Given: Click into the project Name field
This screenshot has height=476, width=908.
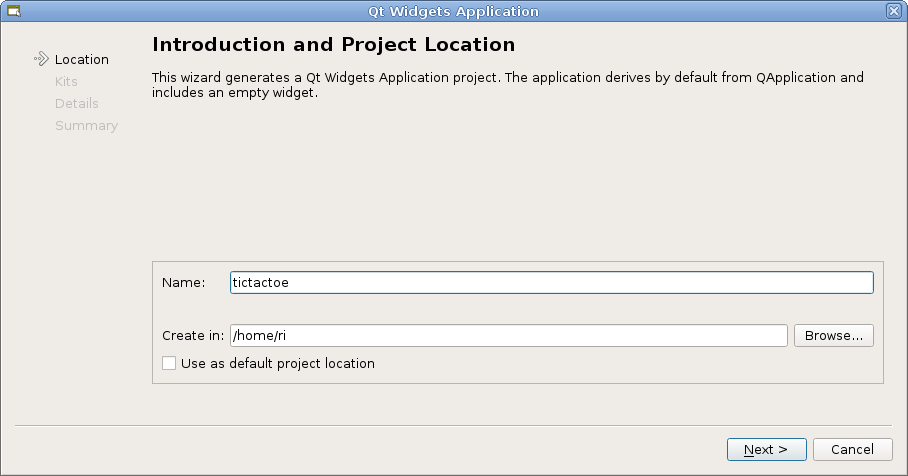Looking at the screenshot, I should pos(551,283).
